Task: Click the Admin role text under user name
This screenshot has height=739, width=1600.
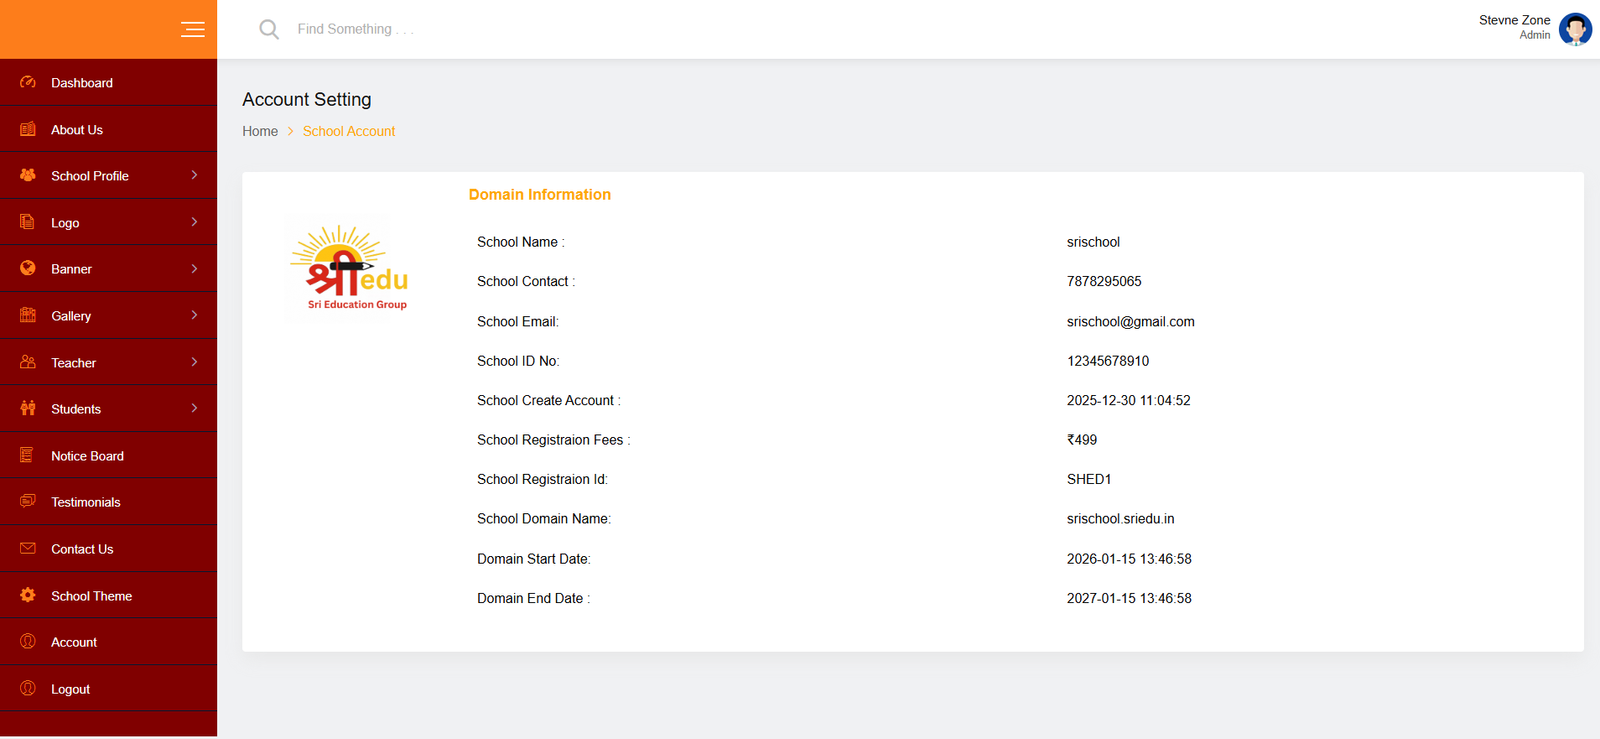Action: click(x=1535, y=35)
